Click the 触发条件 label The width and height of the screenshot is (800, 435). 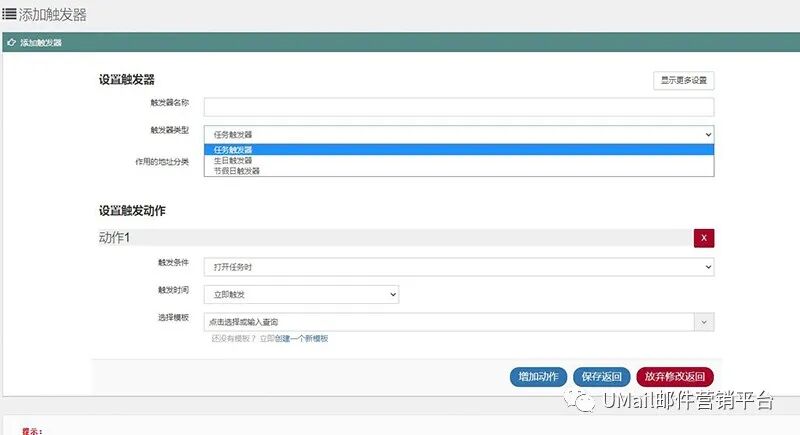click(173, 263)
